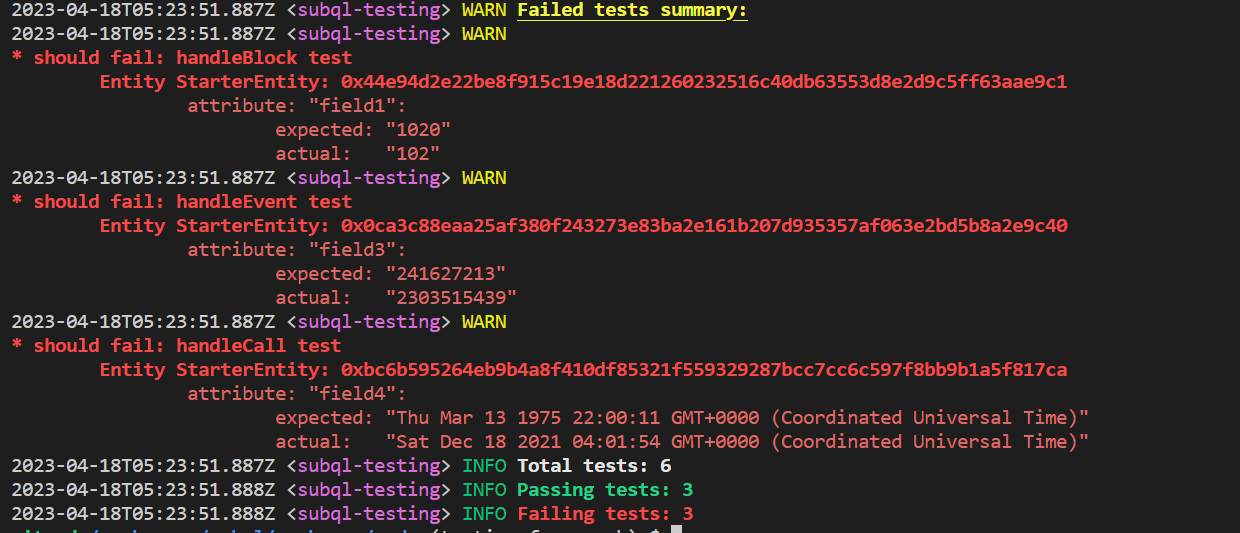
Task: Click the 'Failed tests summary:' heading
Action: pyautogui.click(x=632, y=11)
